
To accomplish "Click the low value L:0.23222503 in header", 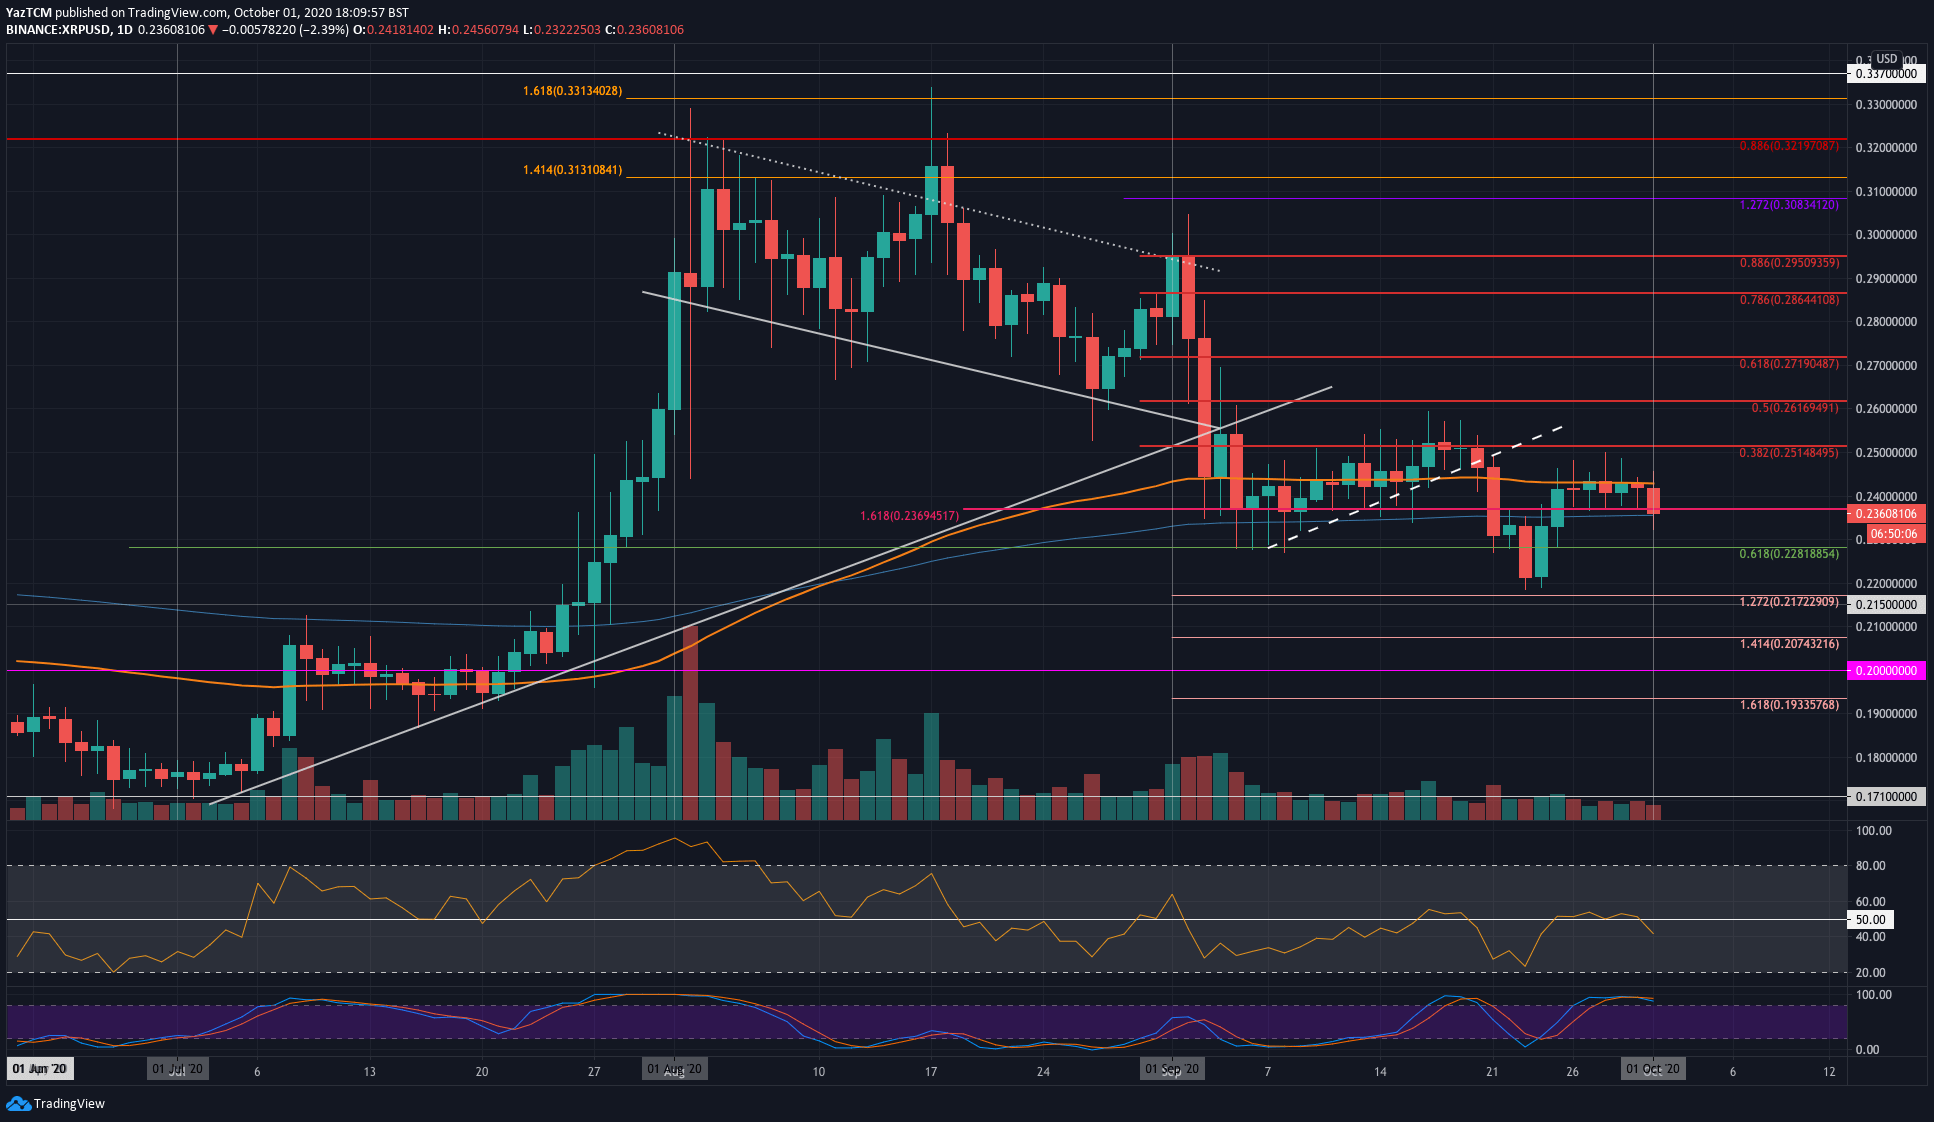I will click(562, 30).
